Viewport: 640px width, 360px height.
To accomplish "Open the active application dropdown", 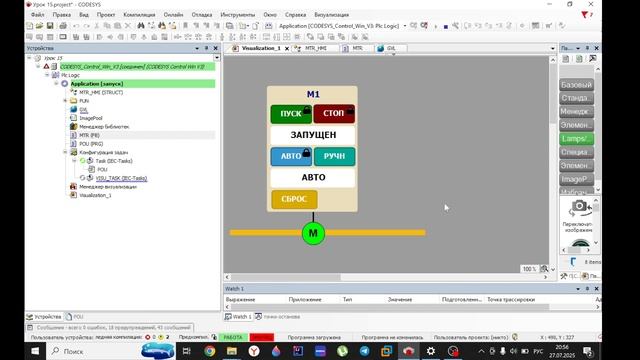I will point(404,26).
